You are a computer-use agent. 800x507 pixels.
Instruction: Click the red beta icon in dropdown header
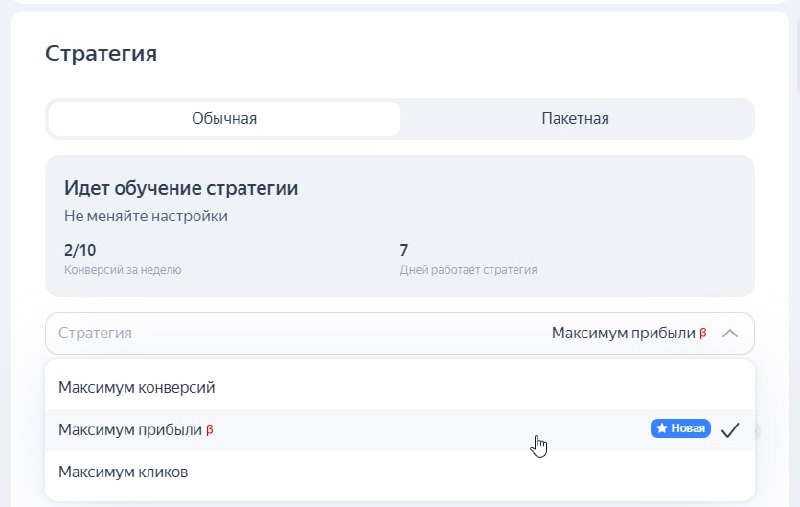(x=703, y=333)
